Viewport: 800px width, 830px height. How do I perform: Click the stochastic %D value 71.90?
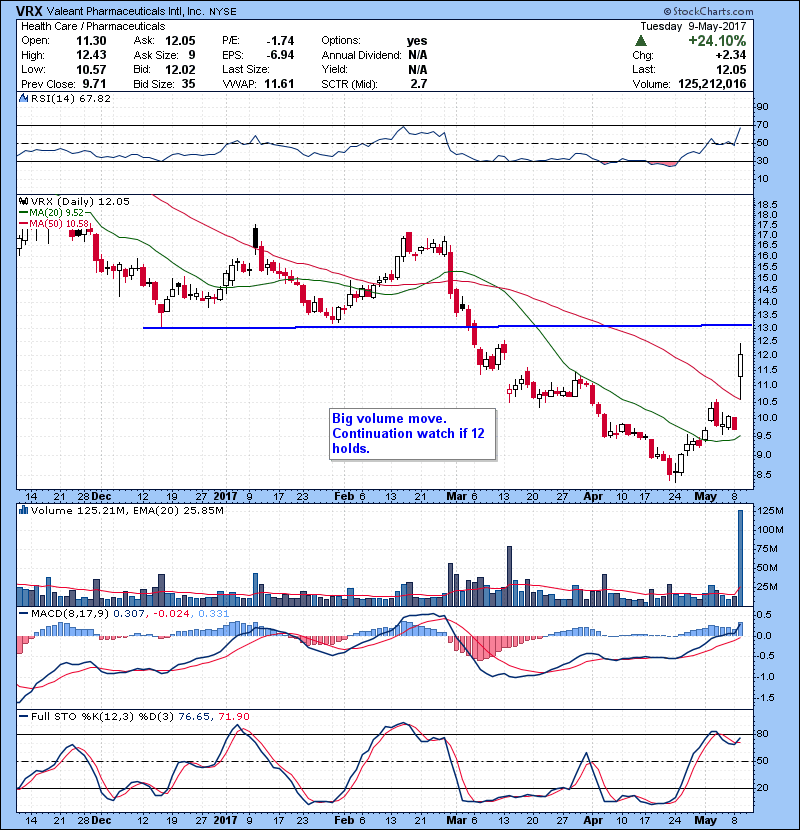(233, 716)
